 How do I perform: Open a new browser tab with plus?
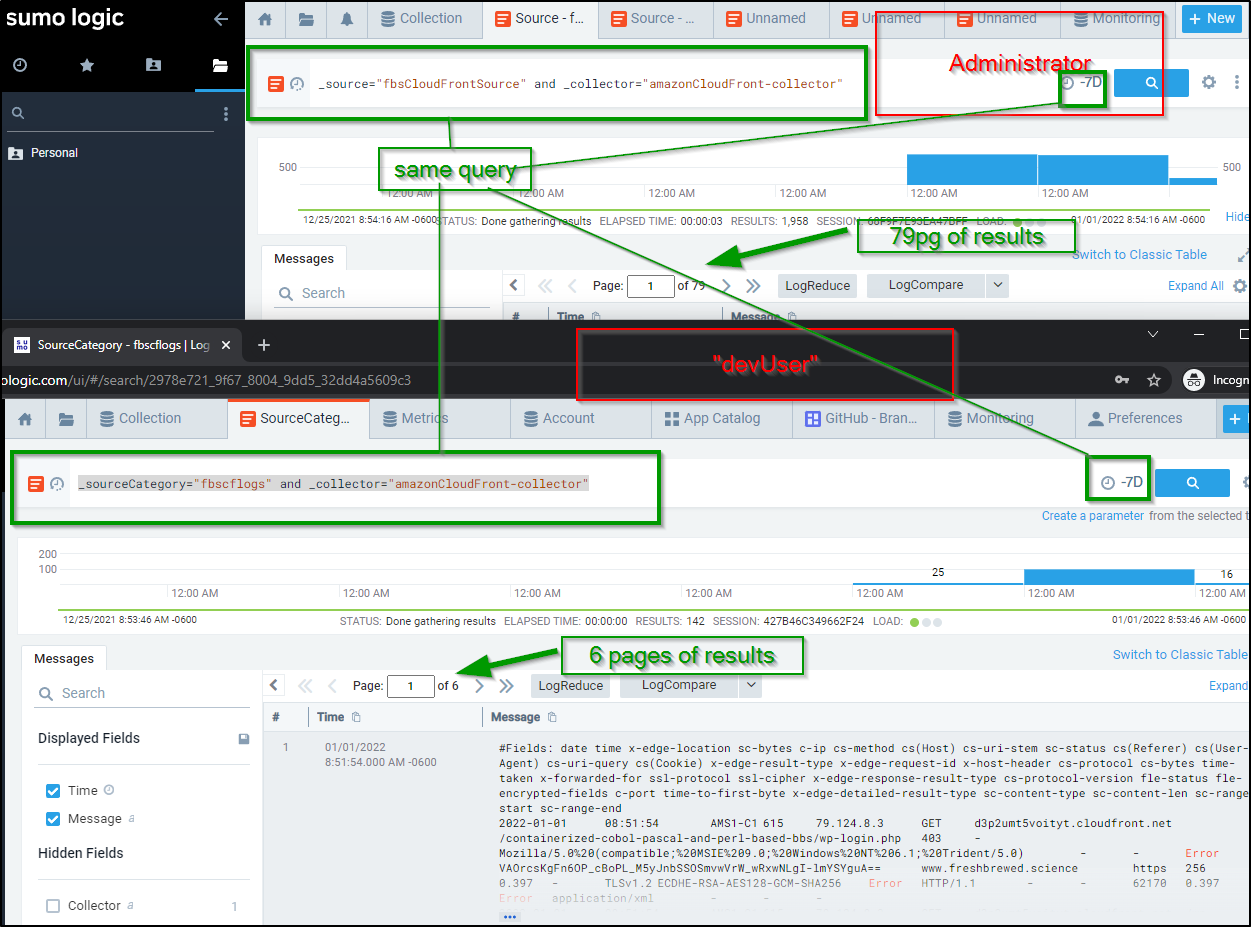(x=264, y=345)
